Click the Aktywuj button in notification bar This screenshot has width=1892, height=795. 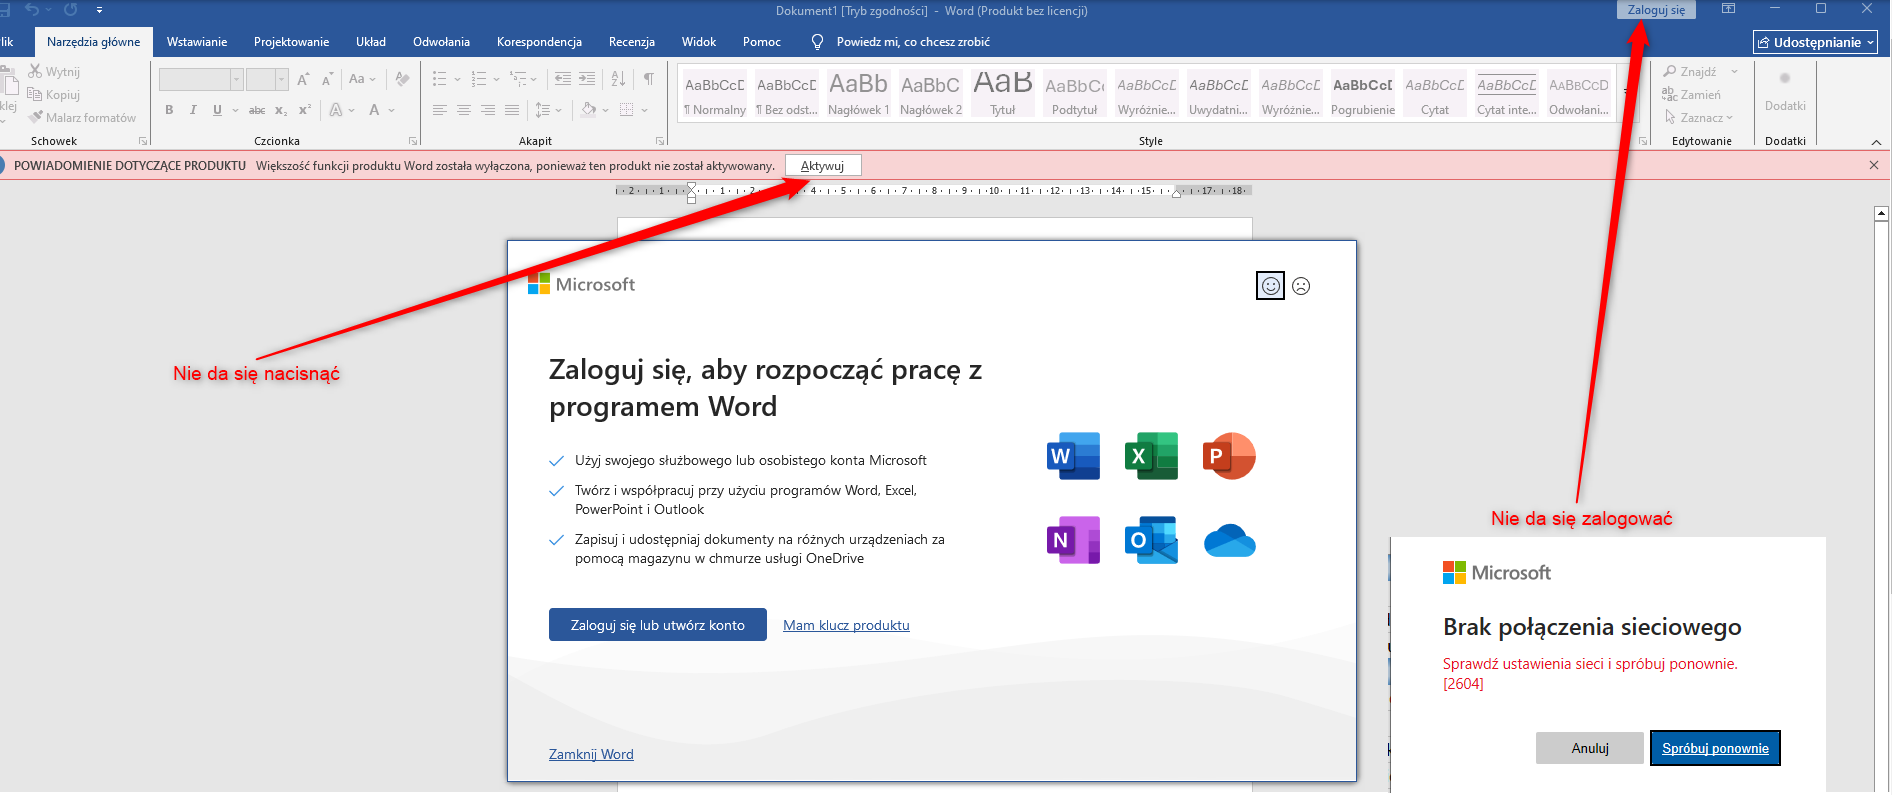tap(822, 166)
